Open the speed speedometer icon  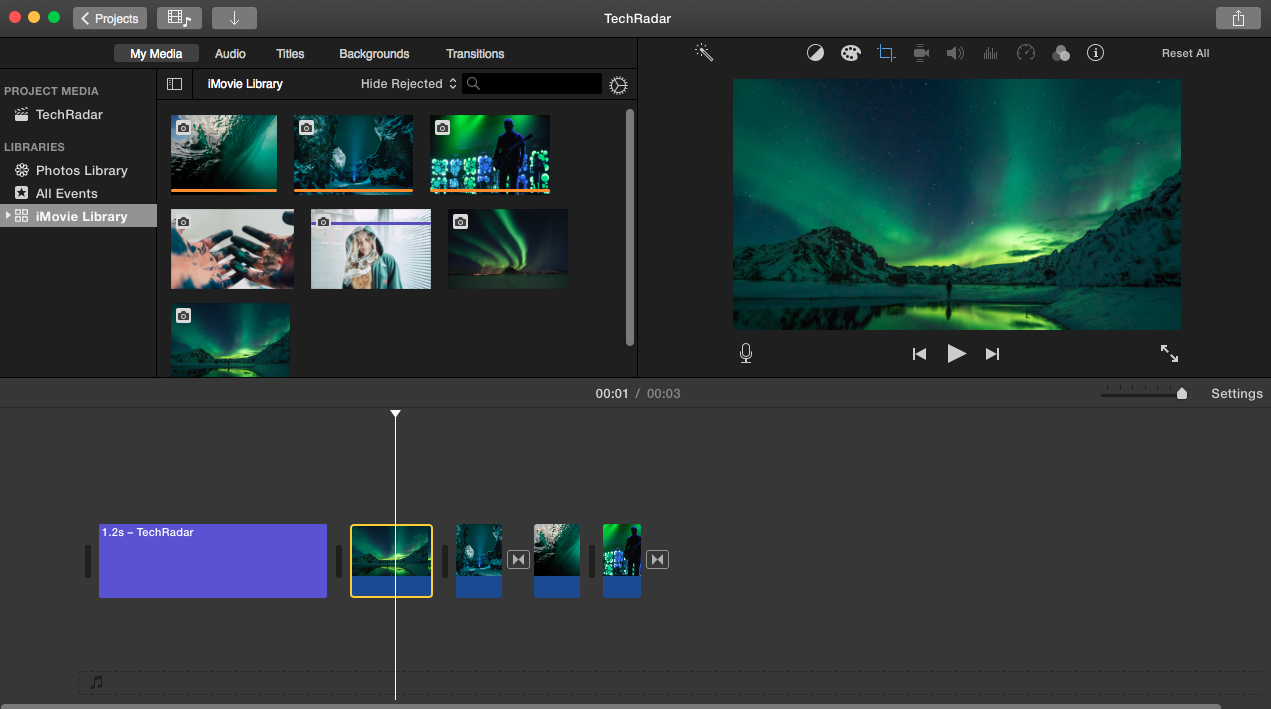click(x=1025, y=53)
